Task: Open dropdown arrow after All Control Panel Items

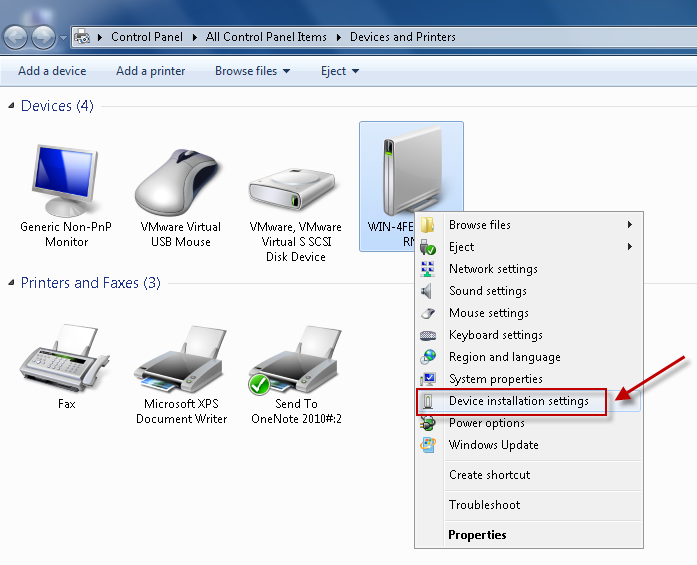Action: [338, 37]
